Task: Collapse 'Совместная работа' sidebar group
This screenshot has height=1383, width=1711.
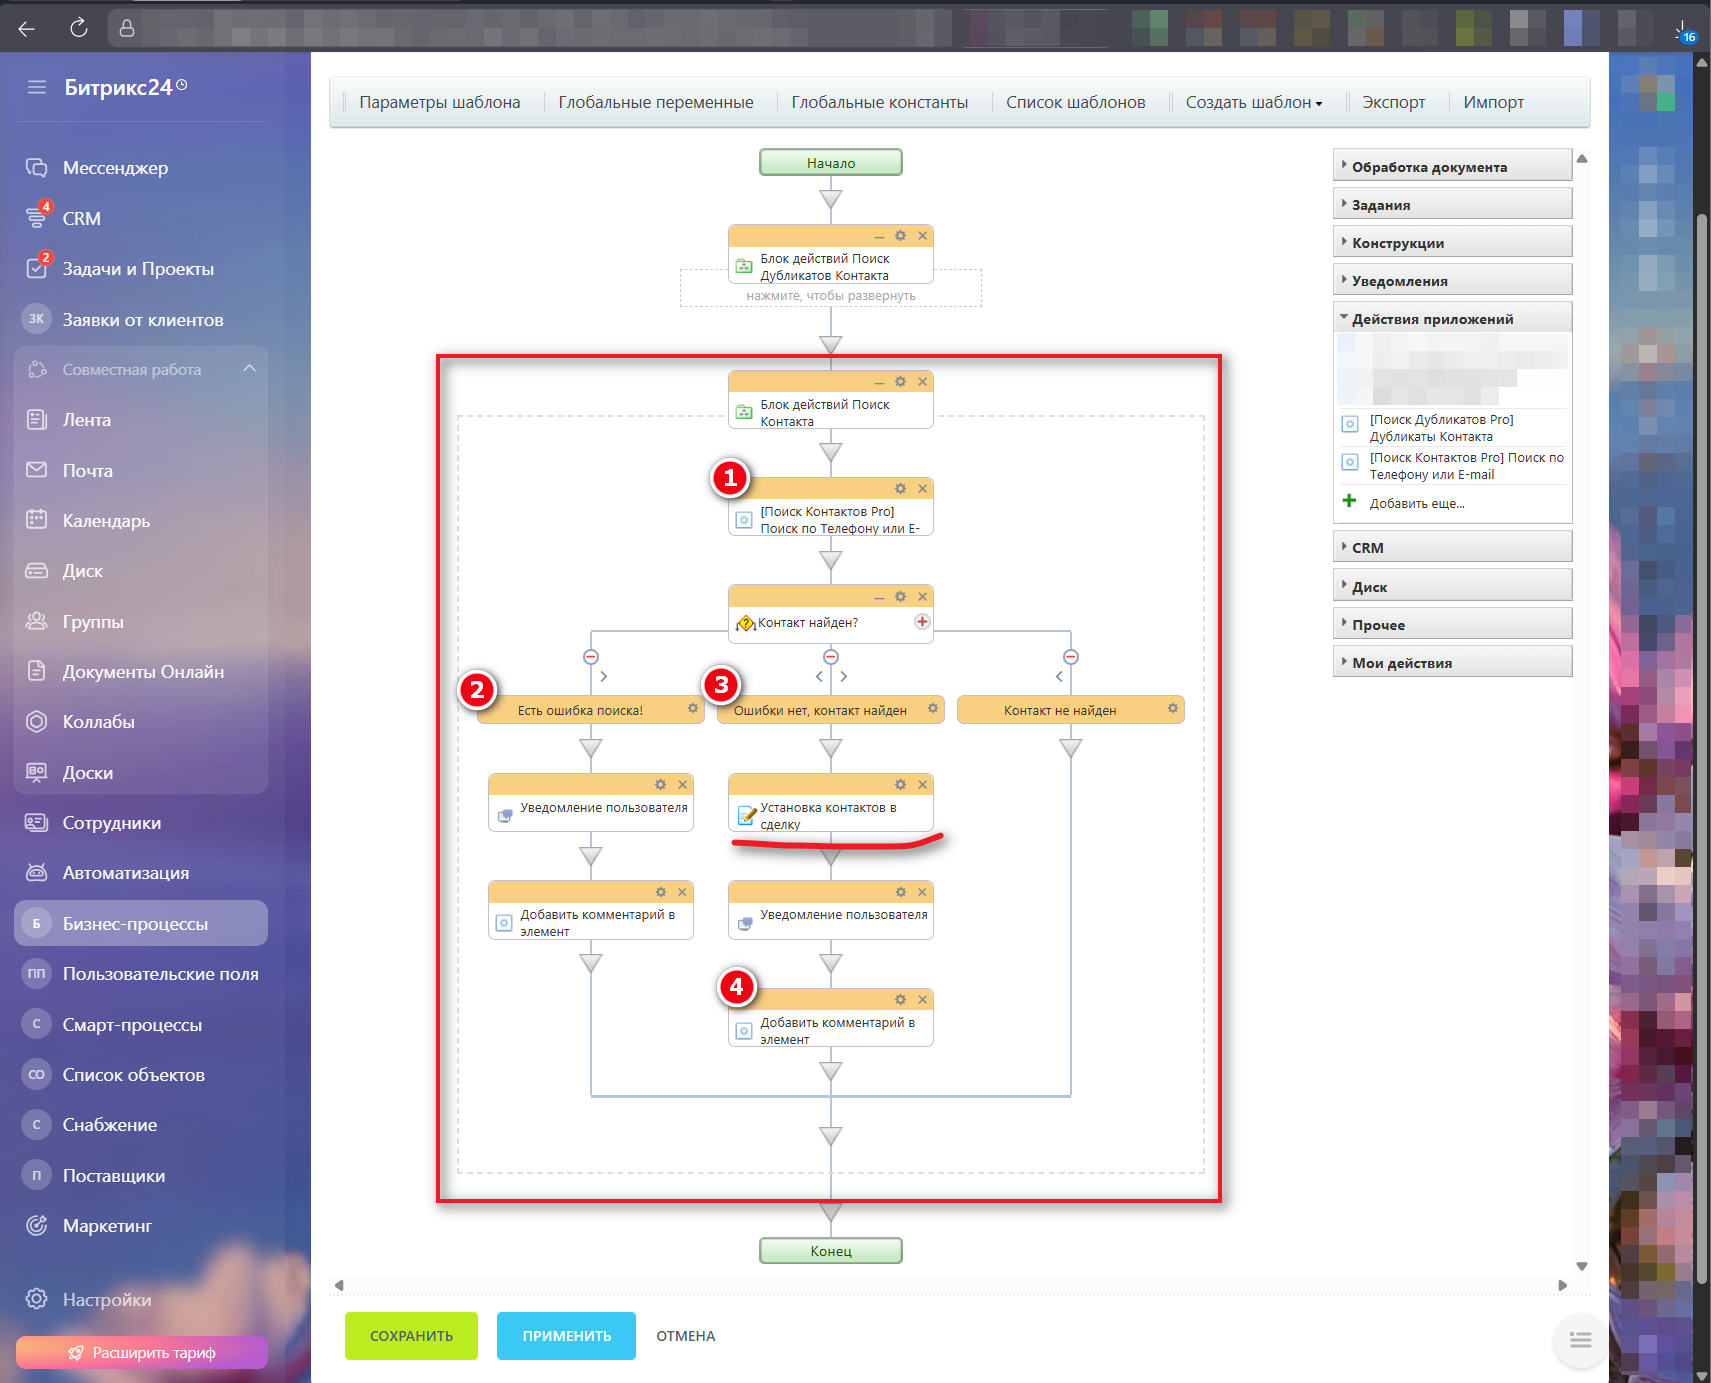Action: coord(249,369)
